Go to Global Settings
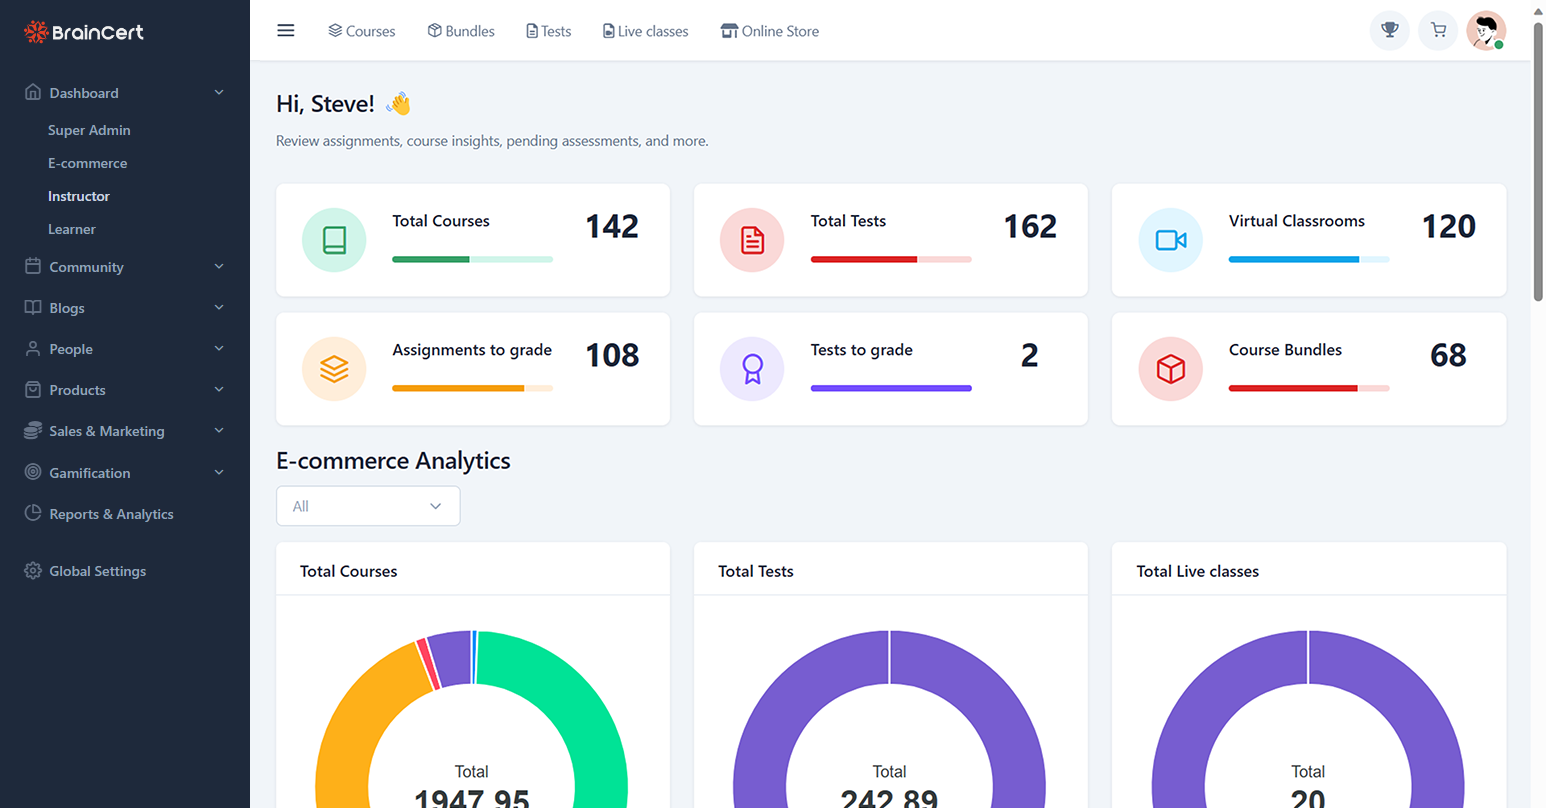 tap(97, 570)
